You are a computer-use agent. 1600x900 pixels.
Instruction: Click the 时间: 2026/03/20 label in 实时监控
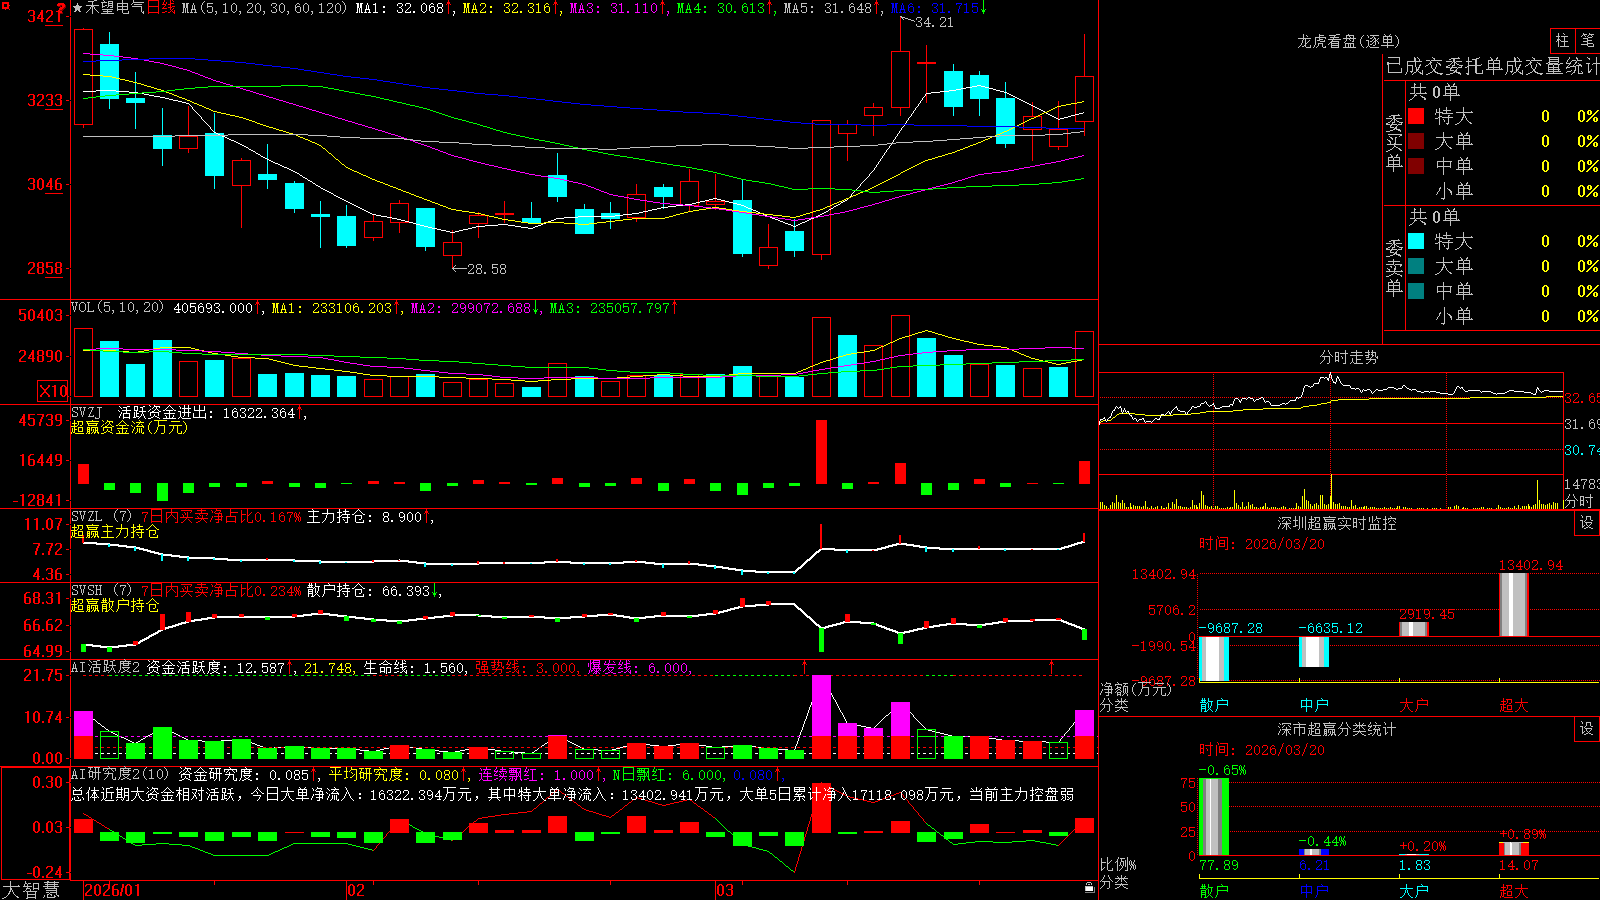1262,544
